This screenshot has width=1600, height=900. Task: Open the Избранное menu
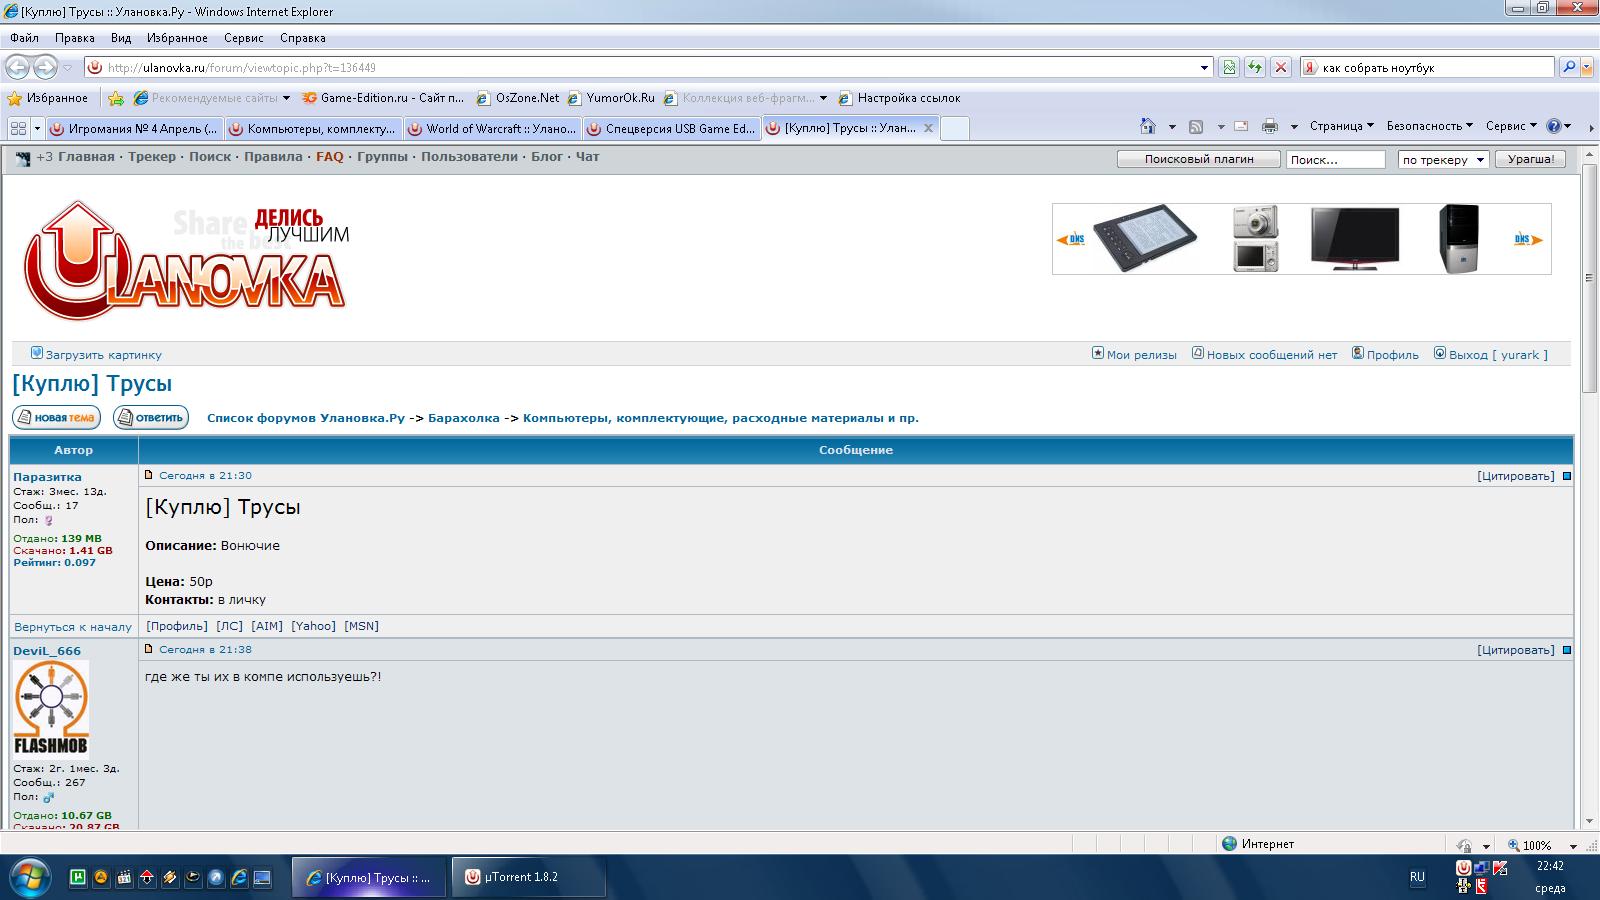click(x=177, y=38)
